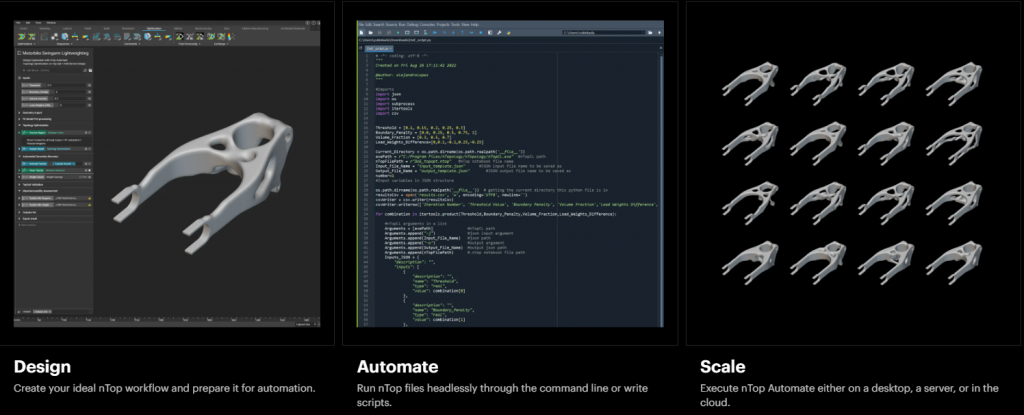Screen dimensions: 1024x415
Task: Collapse the Topology Optimization section
Action: click(19, 125)
